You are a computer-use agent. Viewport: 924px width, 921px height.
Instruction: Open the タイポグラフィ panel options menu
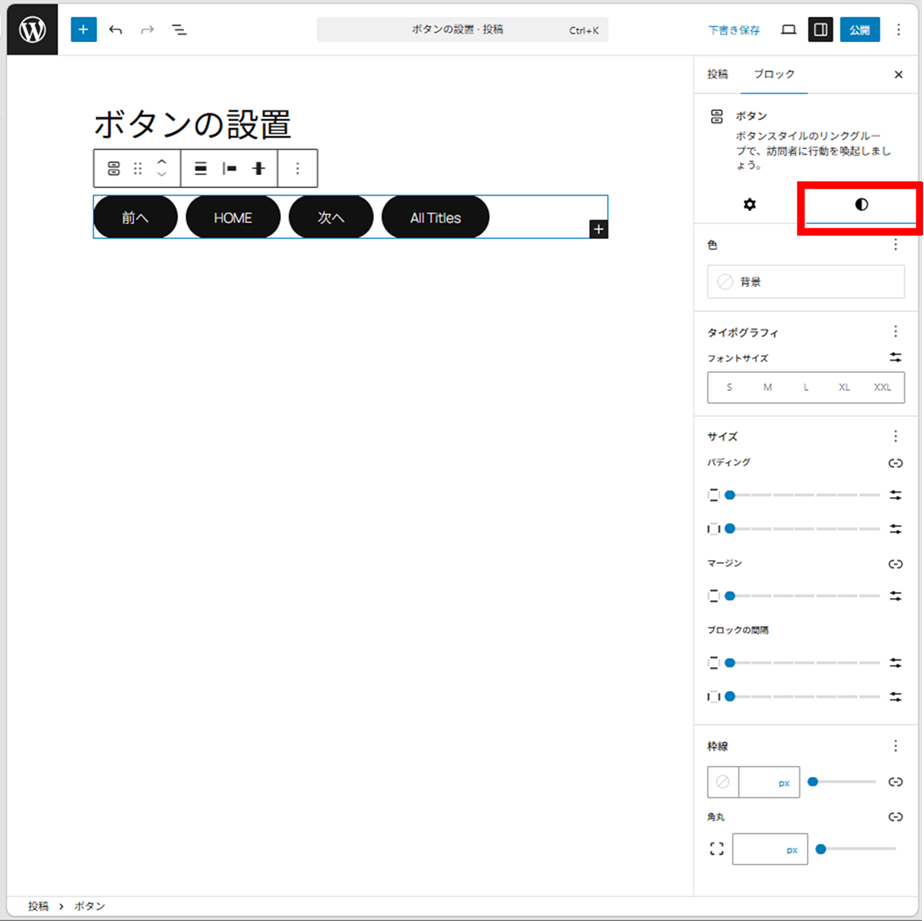pyautogui.click(x=895, y=332)
